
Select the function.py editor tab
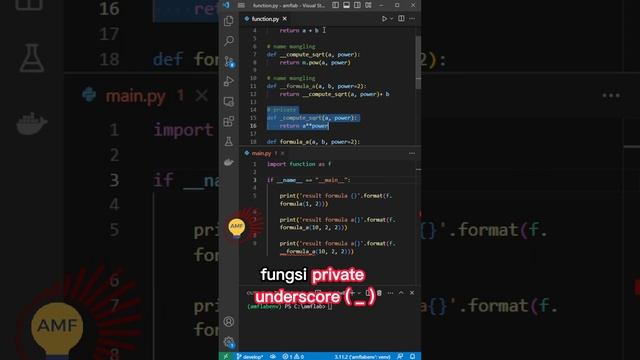click(x=265, y=19)
